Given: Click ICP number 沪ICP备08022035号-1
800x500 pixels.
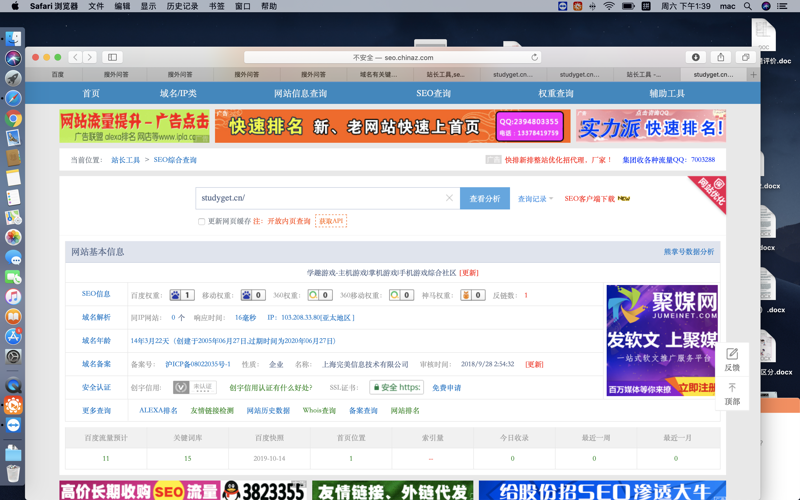Looking at the screenshot, I should pos(198,364).
